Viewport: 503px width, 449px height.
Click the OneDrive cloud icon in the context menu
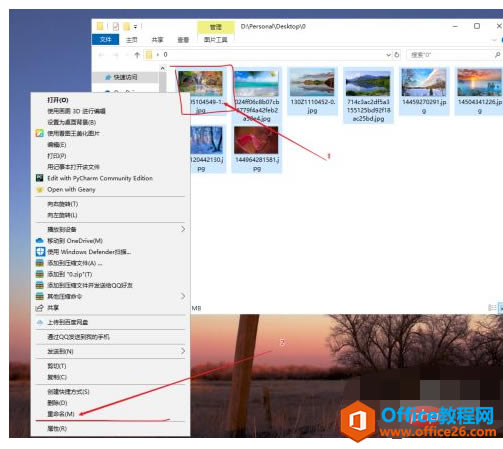39,240
